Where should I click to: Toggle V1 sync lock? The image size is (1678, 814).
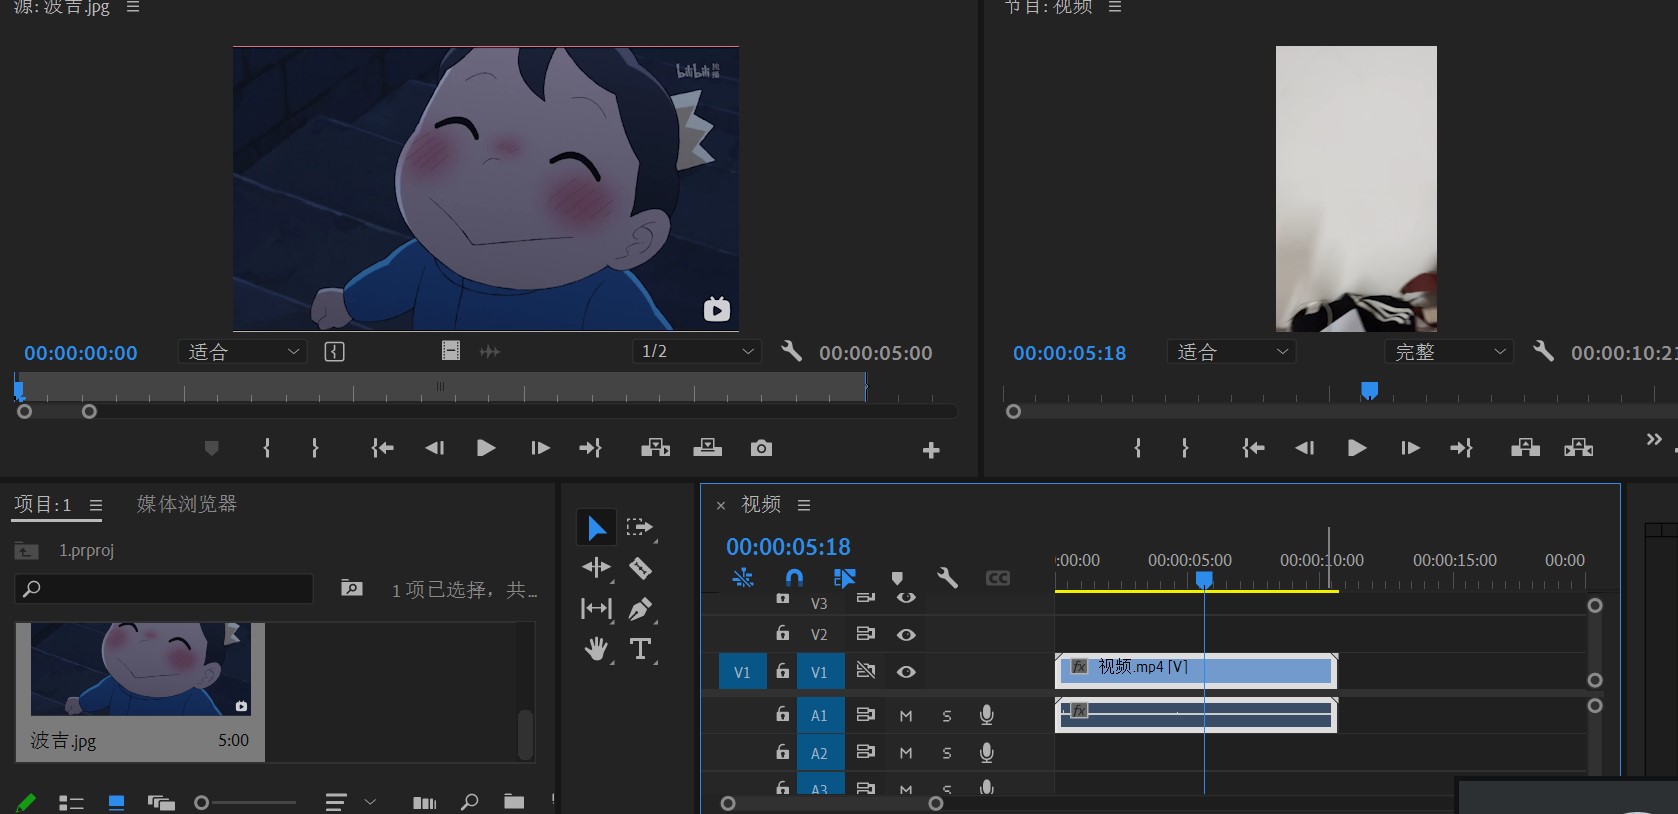coord(866,671)
